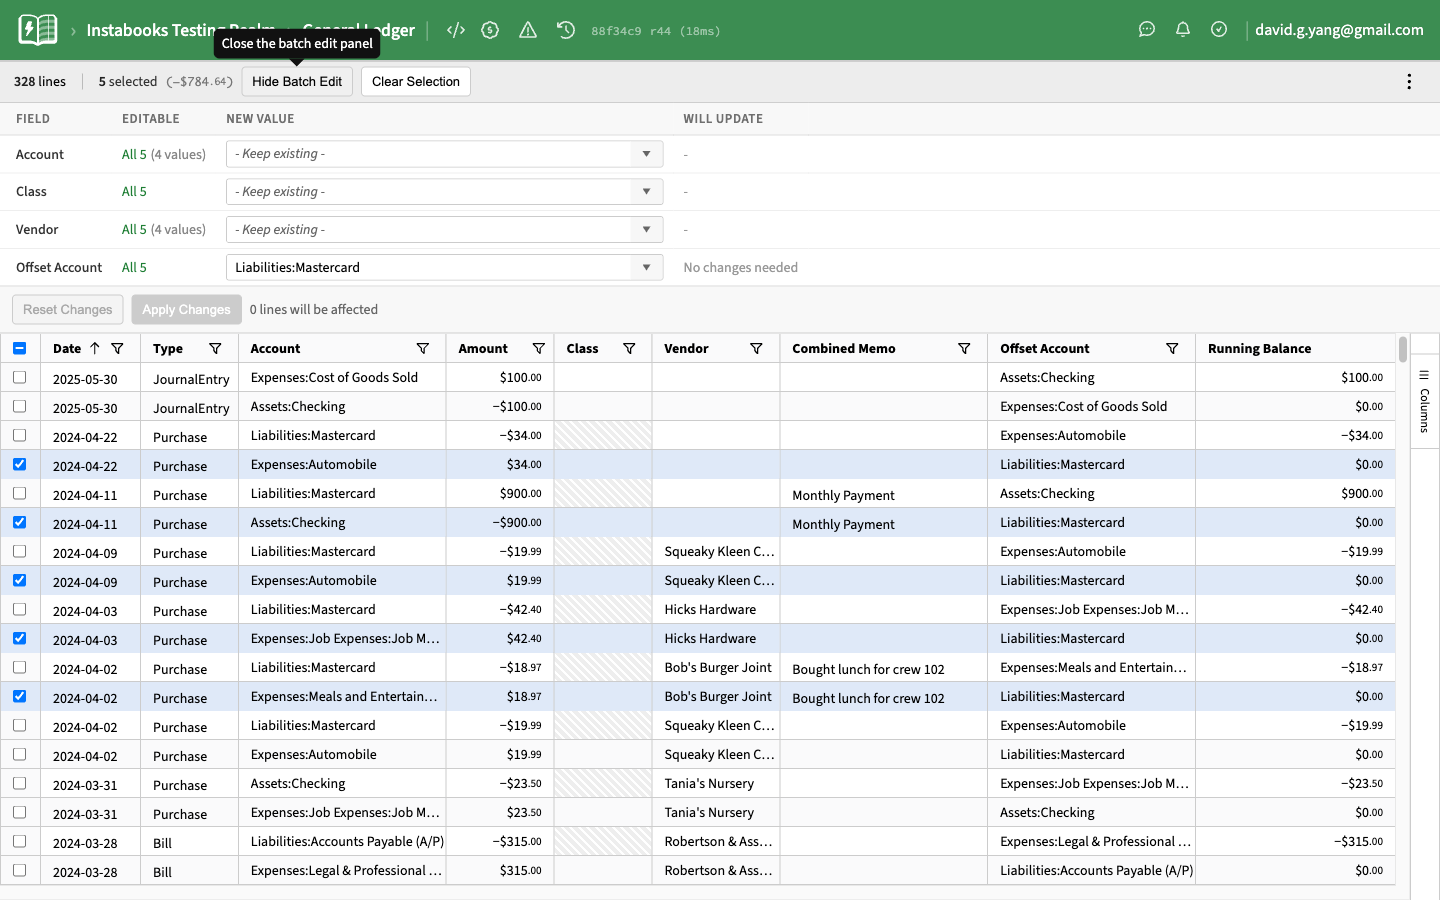
Task: Click the −$315.00 running balance cell
Action: [1295, 841]
